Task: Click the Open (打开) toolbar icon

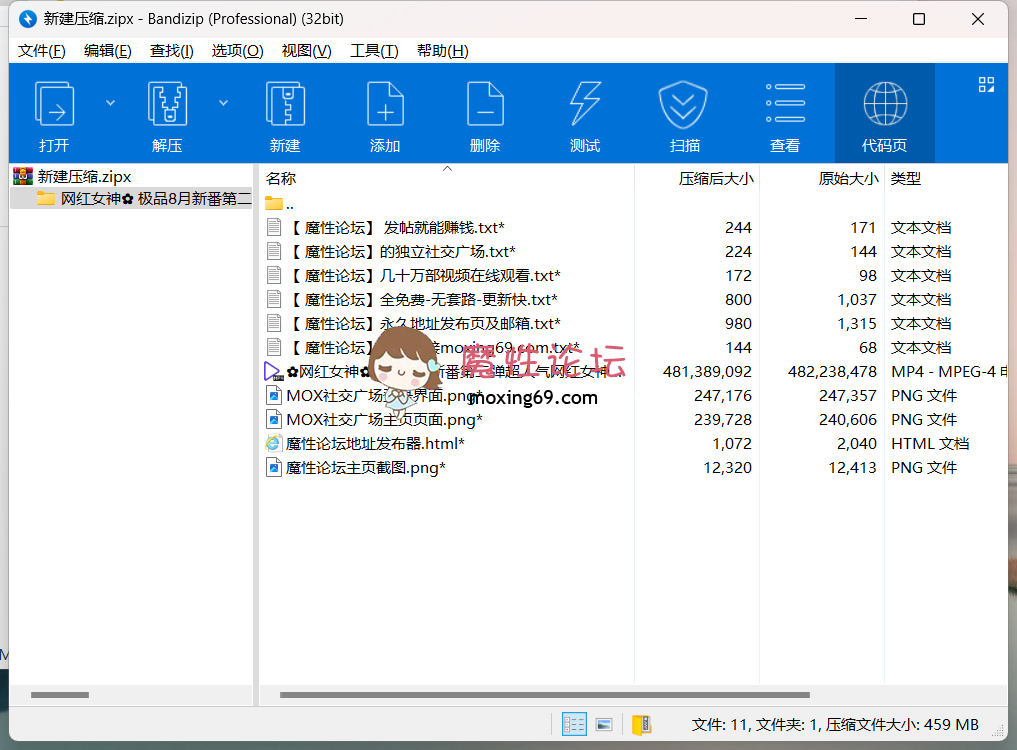Action: click(54, 104)
